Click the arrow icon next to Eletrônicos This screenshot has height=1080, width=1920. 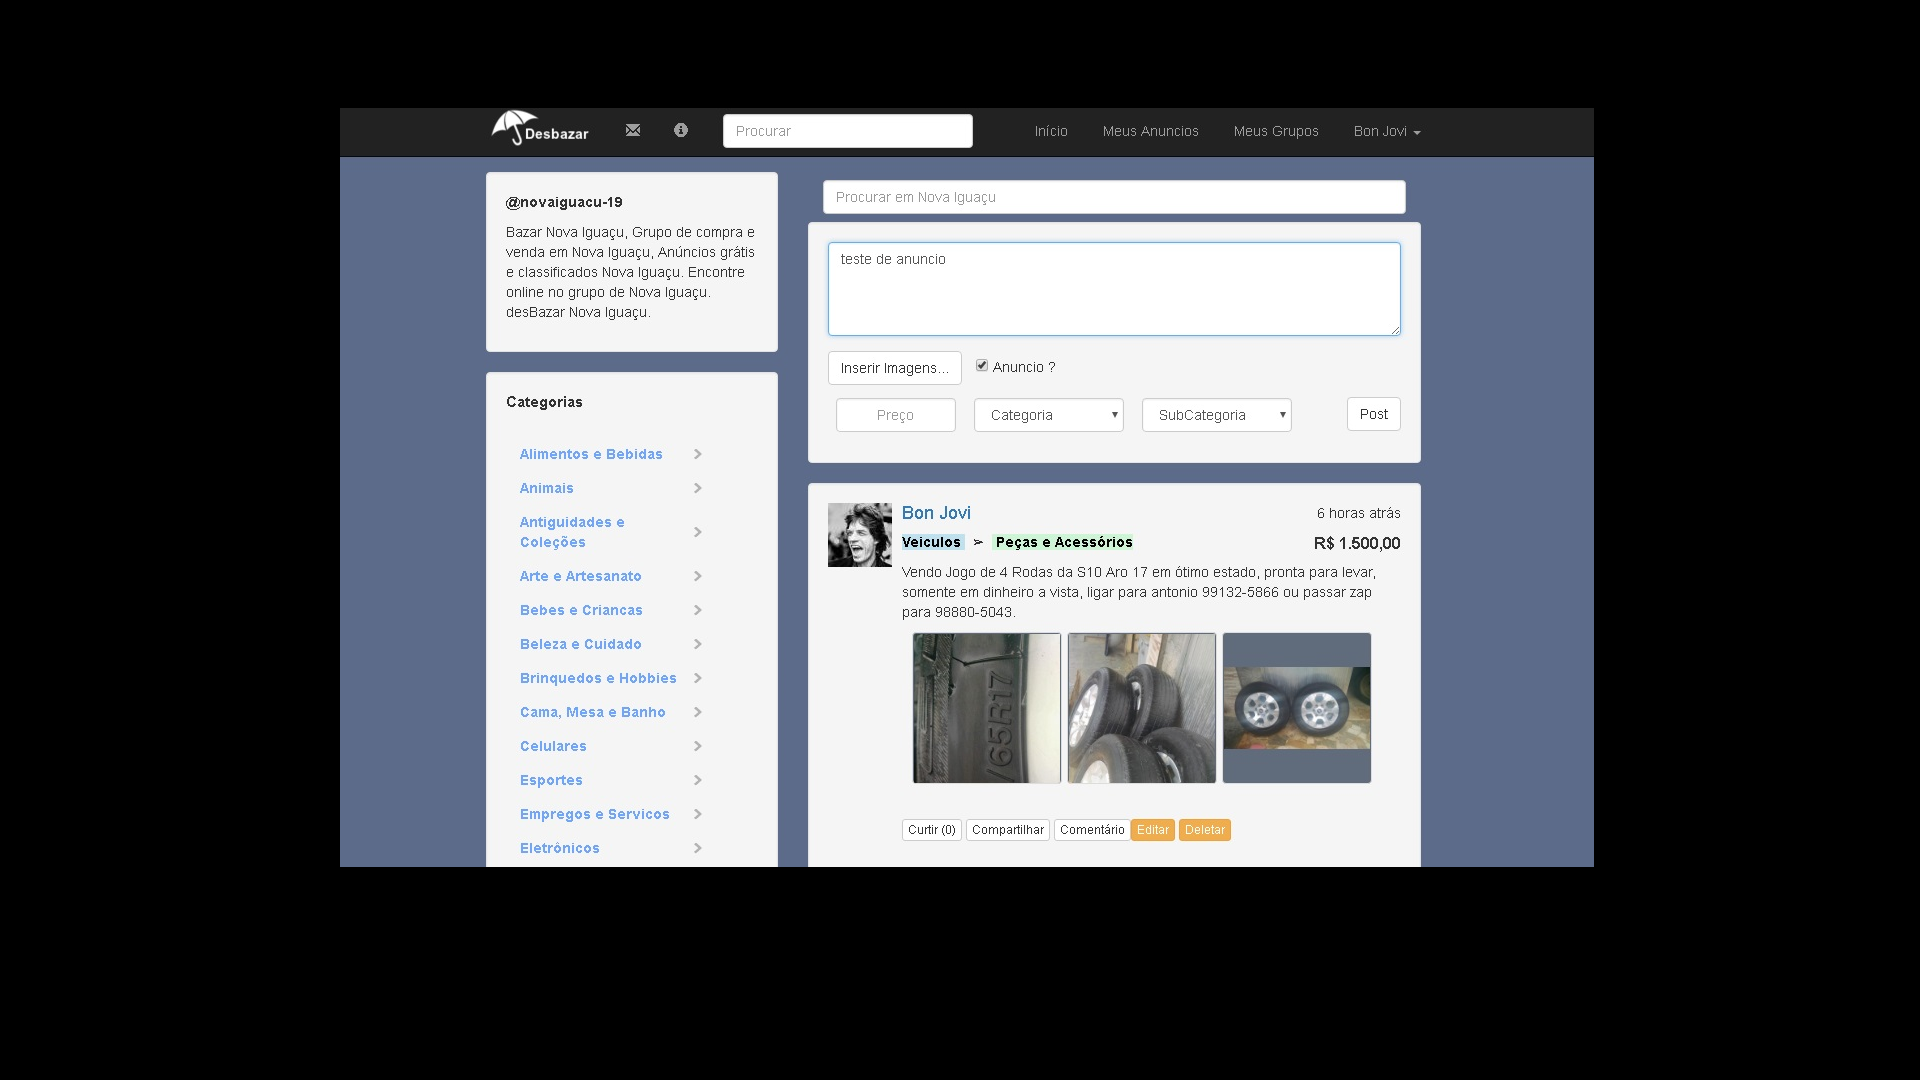point(697,847)
